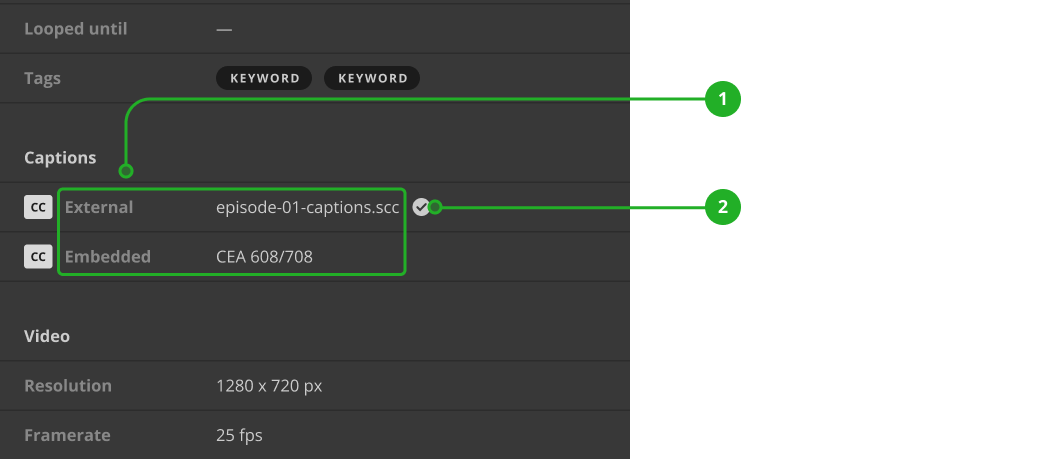The height and width of the screenshot is (459, 1058).
Task: Click the Video section heading
Action: 47,336
